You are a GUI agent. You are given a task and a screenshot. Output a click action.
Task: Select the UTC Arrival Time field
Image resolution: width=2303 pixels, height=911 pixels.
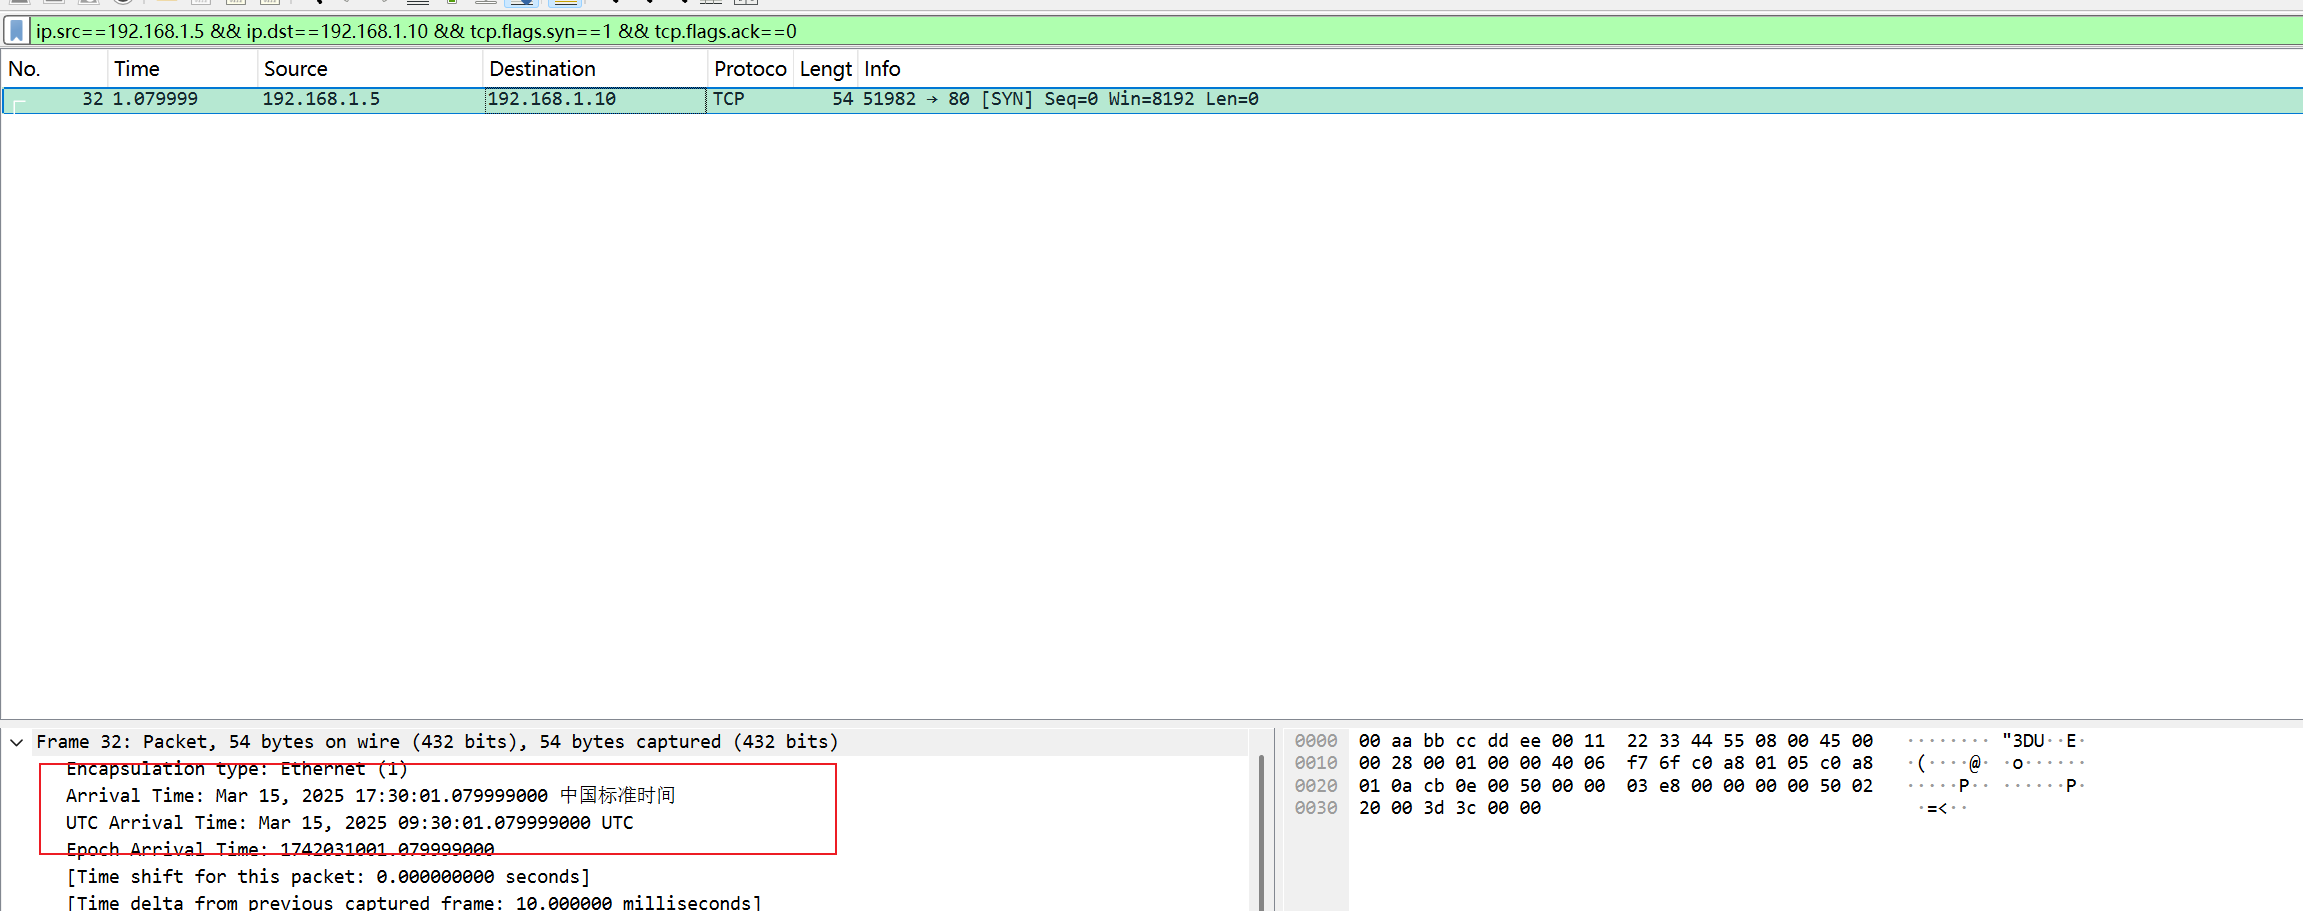click(349, 823)
